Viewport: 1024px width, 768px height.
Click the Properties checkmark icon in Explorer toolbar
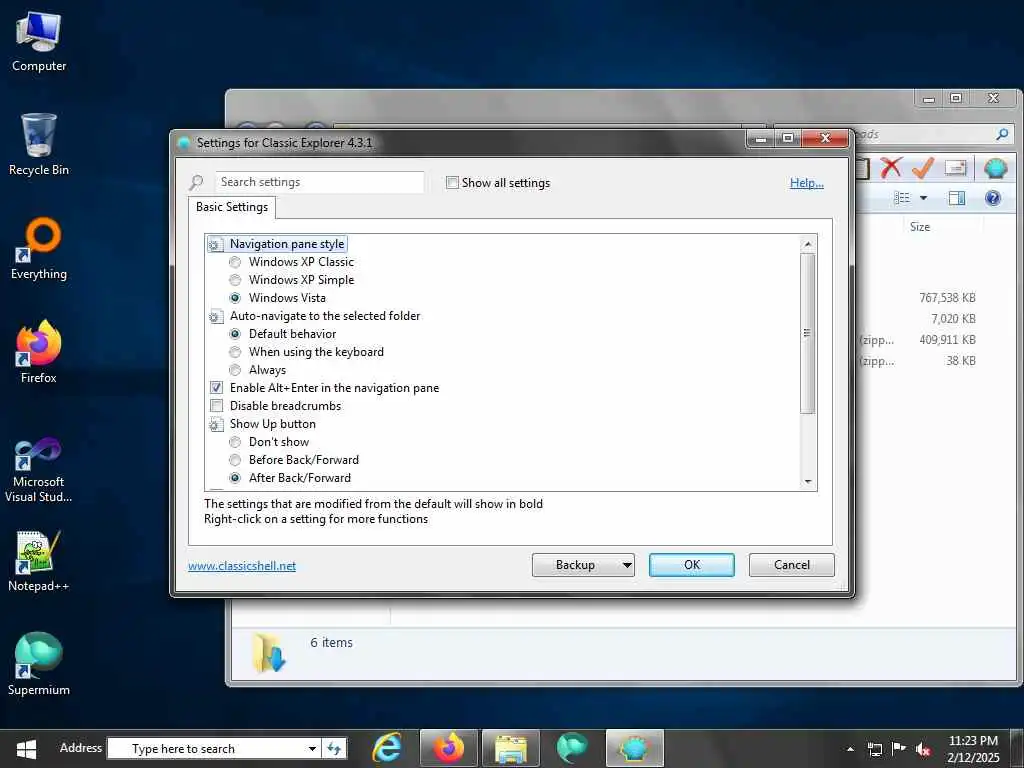click(x=923, y=168)
